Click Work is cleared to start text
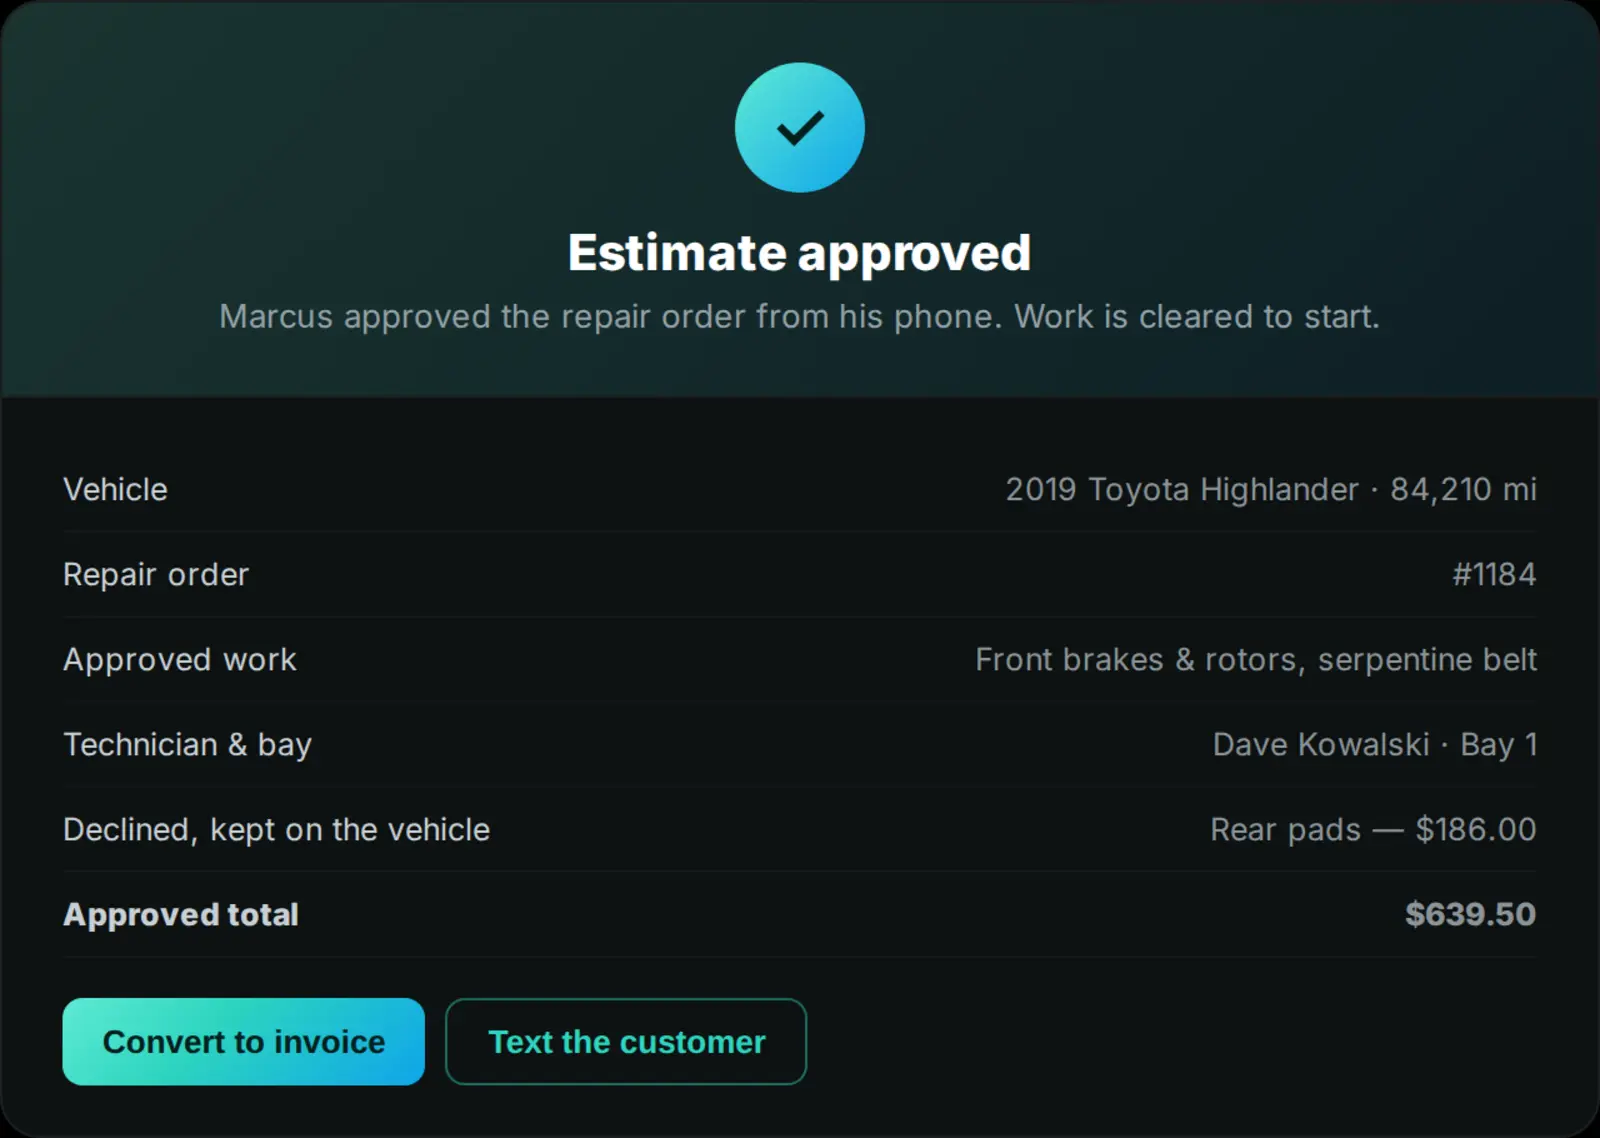This screenshot has width=1600, height=1138. pos(1197,317)
